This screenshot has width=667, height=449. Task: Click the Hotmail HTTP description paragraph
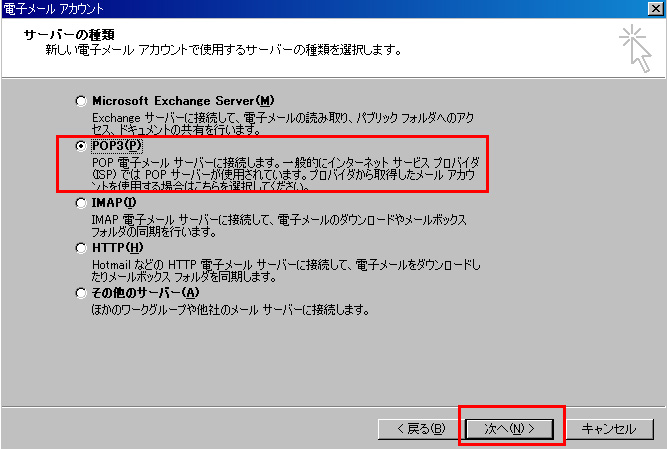point(286,271)
